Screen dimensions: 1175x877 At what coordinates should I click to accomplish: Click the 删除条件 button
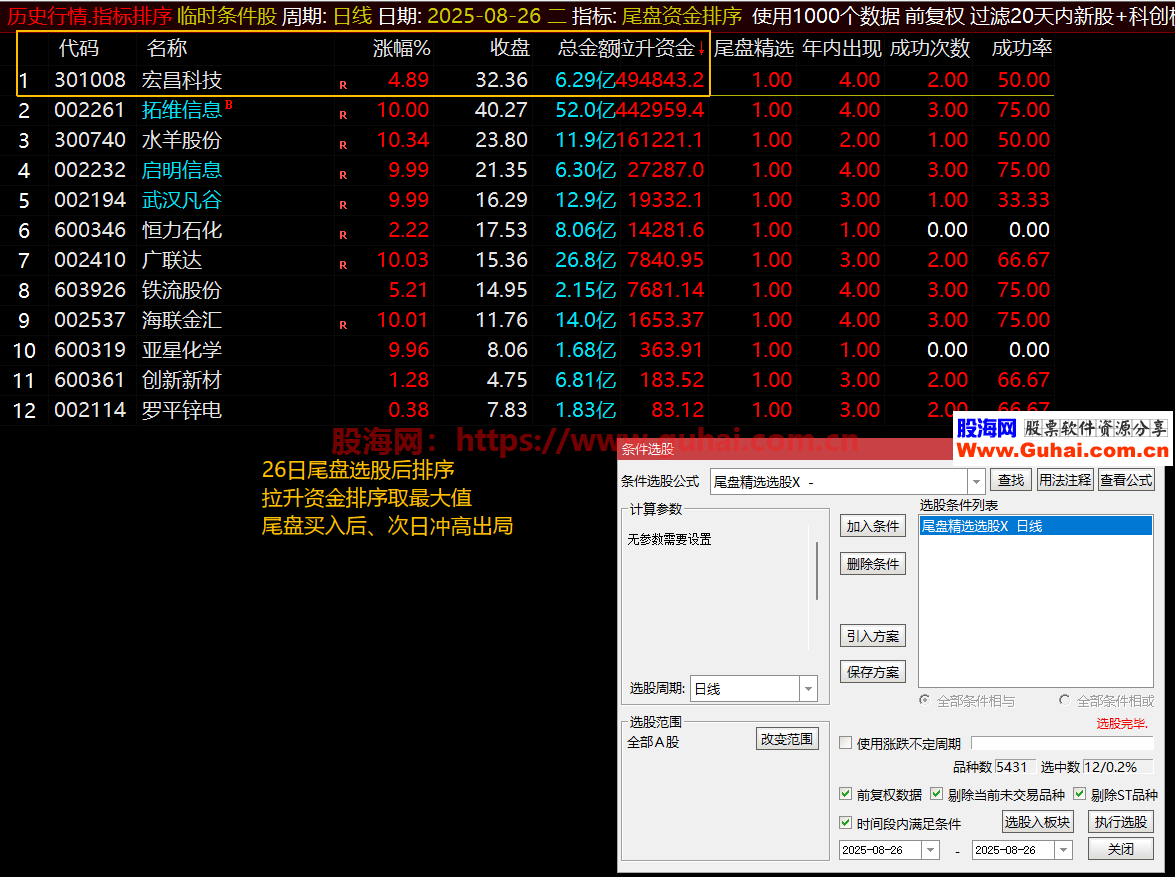873,564
